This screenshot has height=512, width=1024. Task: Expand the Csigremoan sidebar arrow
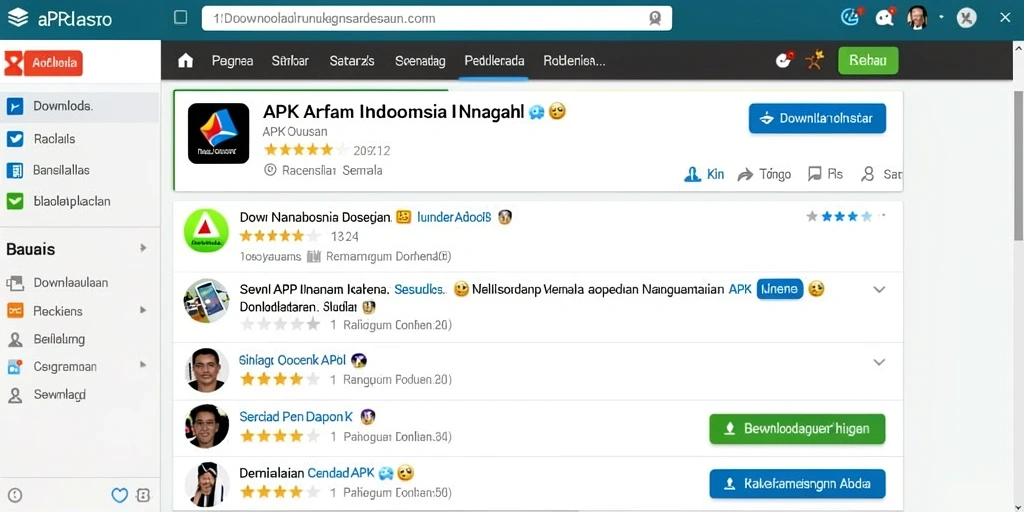pos(143,366)
